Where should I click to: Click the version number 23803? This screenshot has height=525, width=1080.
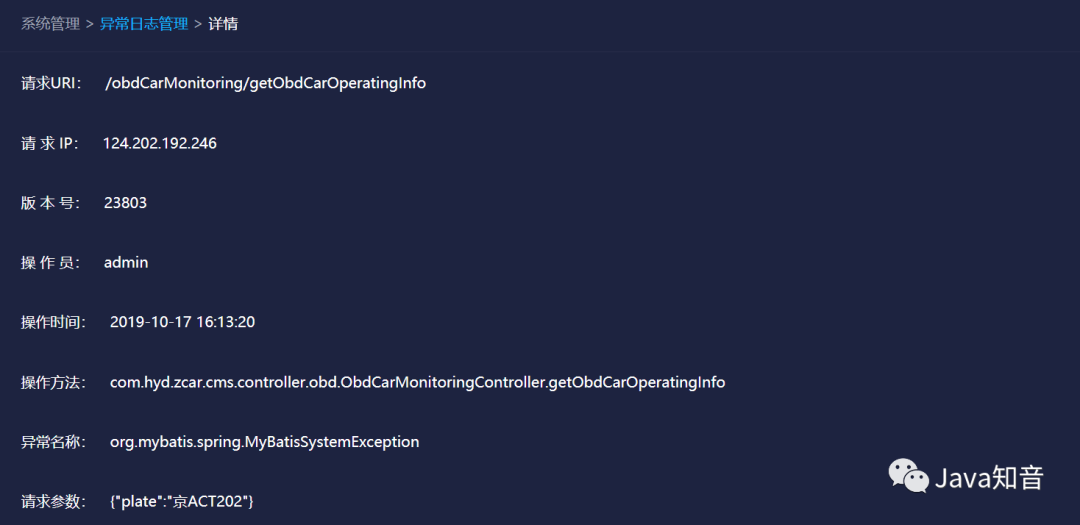click(x=125, y=203)
